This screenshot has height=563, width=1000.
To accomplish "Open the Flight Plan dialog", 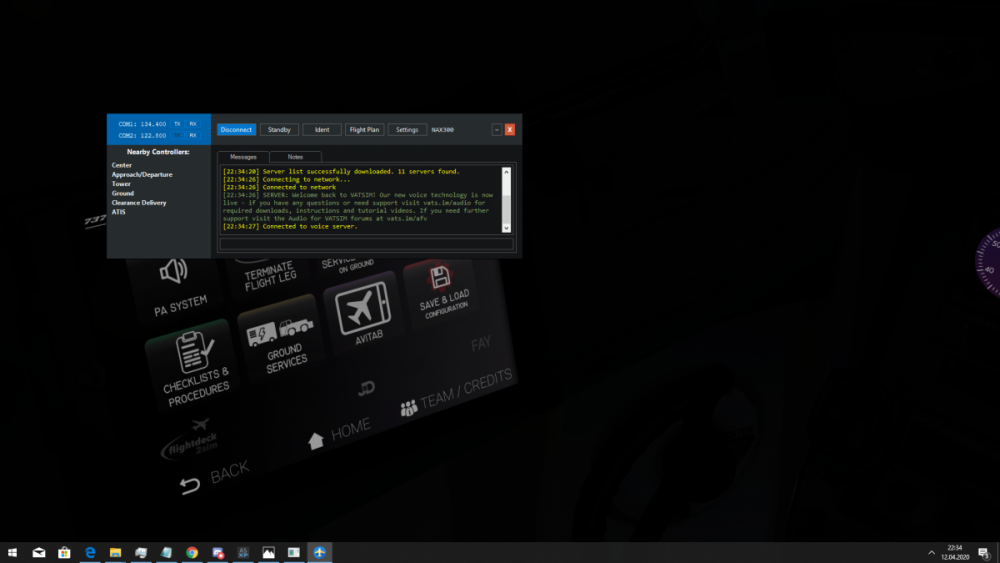I will (364, 130).
